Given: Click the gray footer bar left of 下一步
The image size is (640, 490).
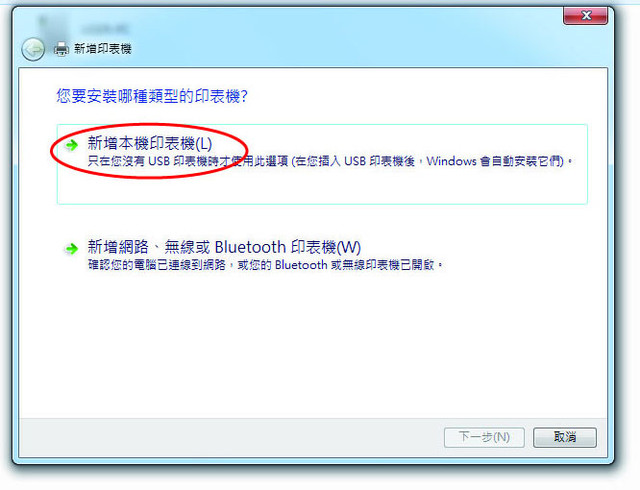Looking at the screenshot, I should click(x=231, y=437).
